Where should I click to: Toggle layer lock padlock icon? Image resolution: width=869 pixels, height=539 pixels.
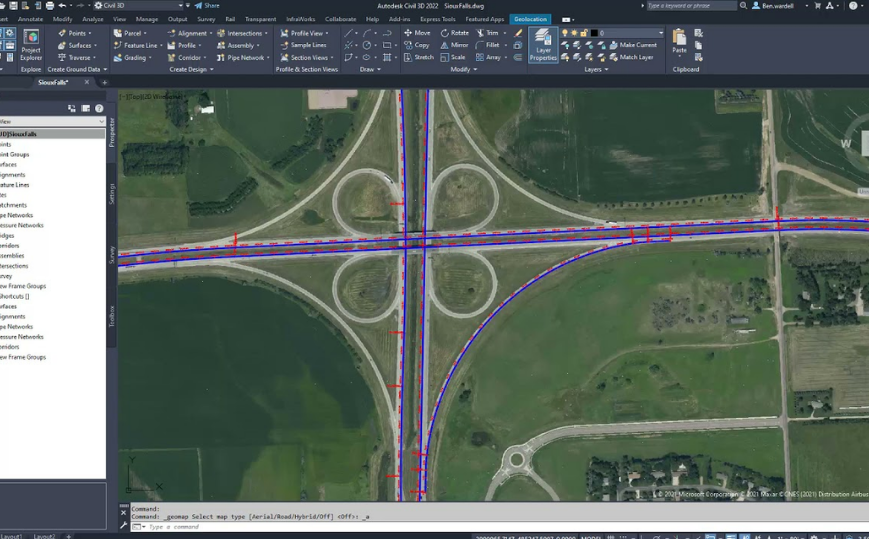(x=584, y=33)
